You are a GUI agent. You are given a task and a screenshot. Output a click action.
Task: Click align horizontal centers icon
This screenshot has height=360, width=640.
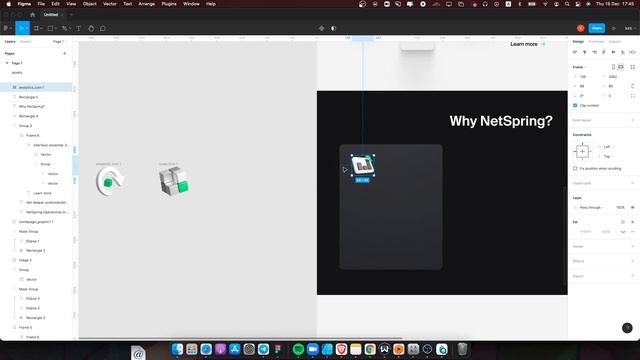584,52
